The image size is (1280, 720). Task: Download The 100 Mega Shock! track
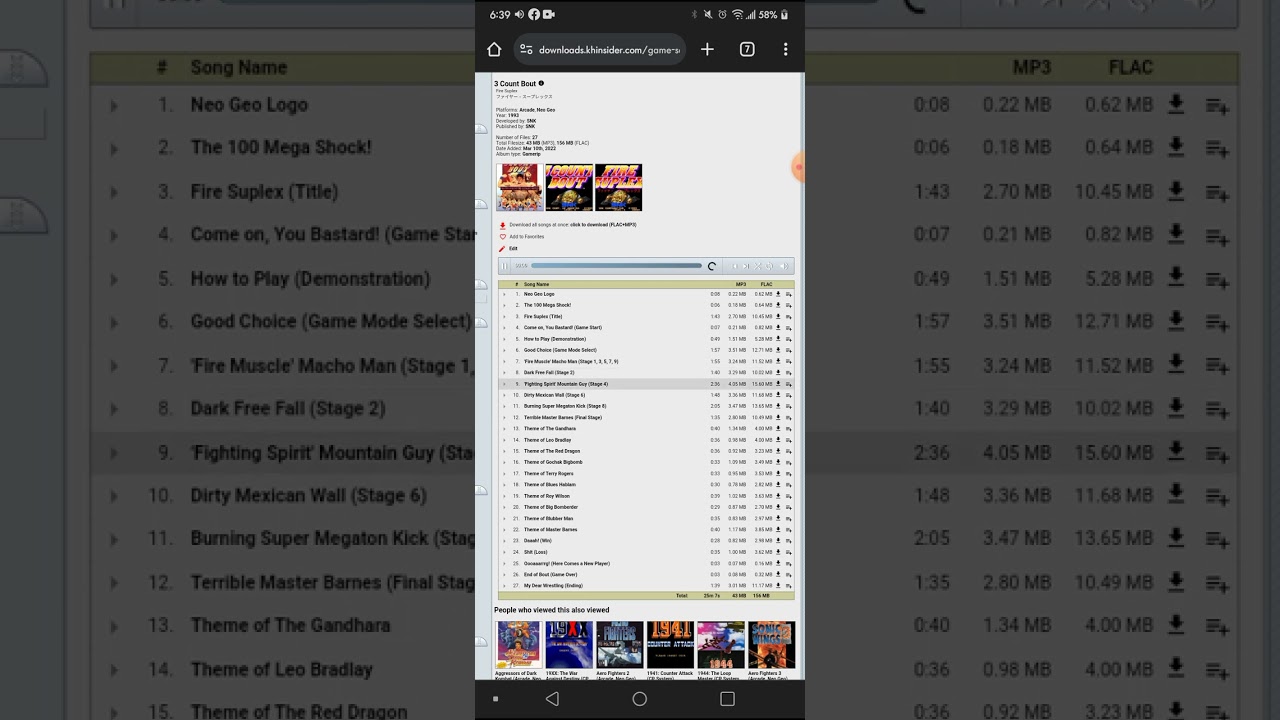(778, 305)
